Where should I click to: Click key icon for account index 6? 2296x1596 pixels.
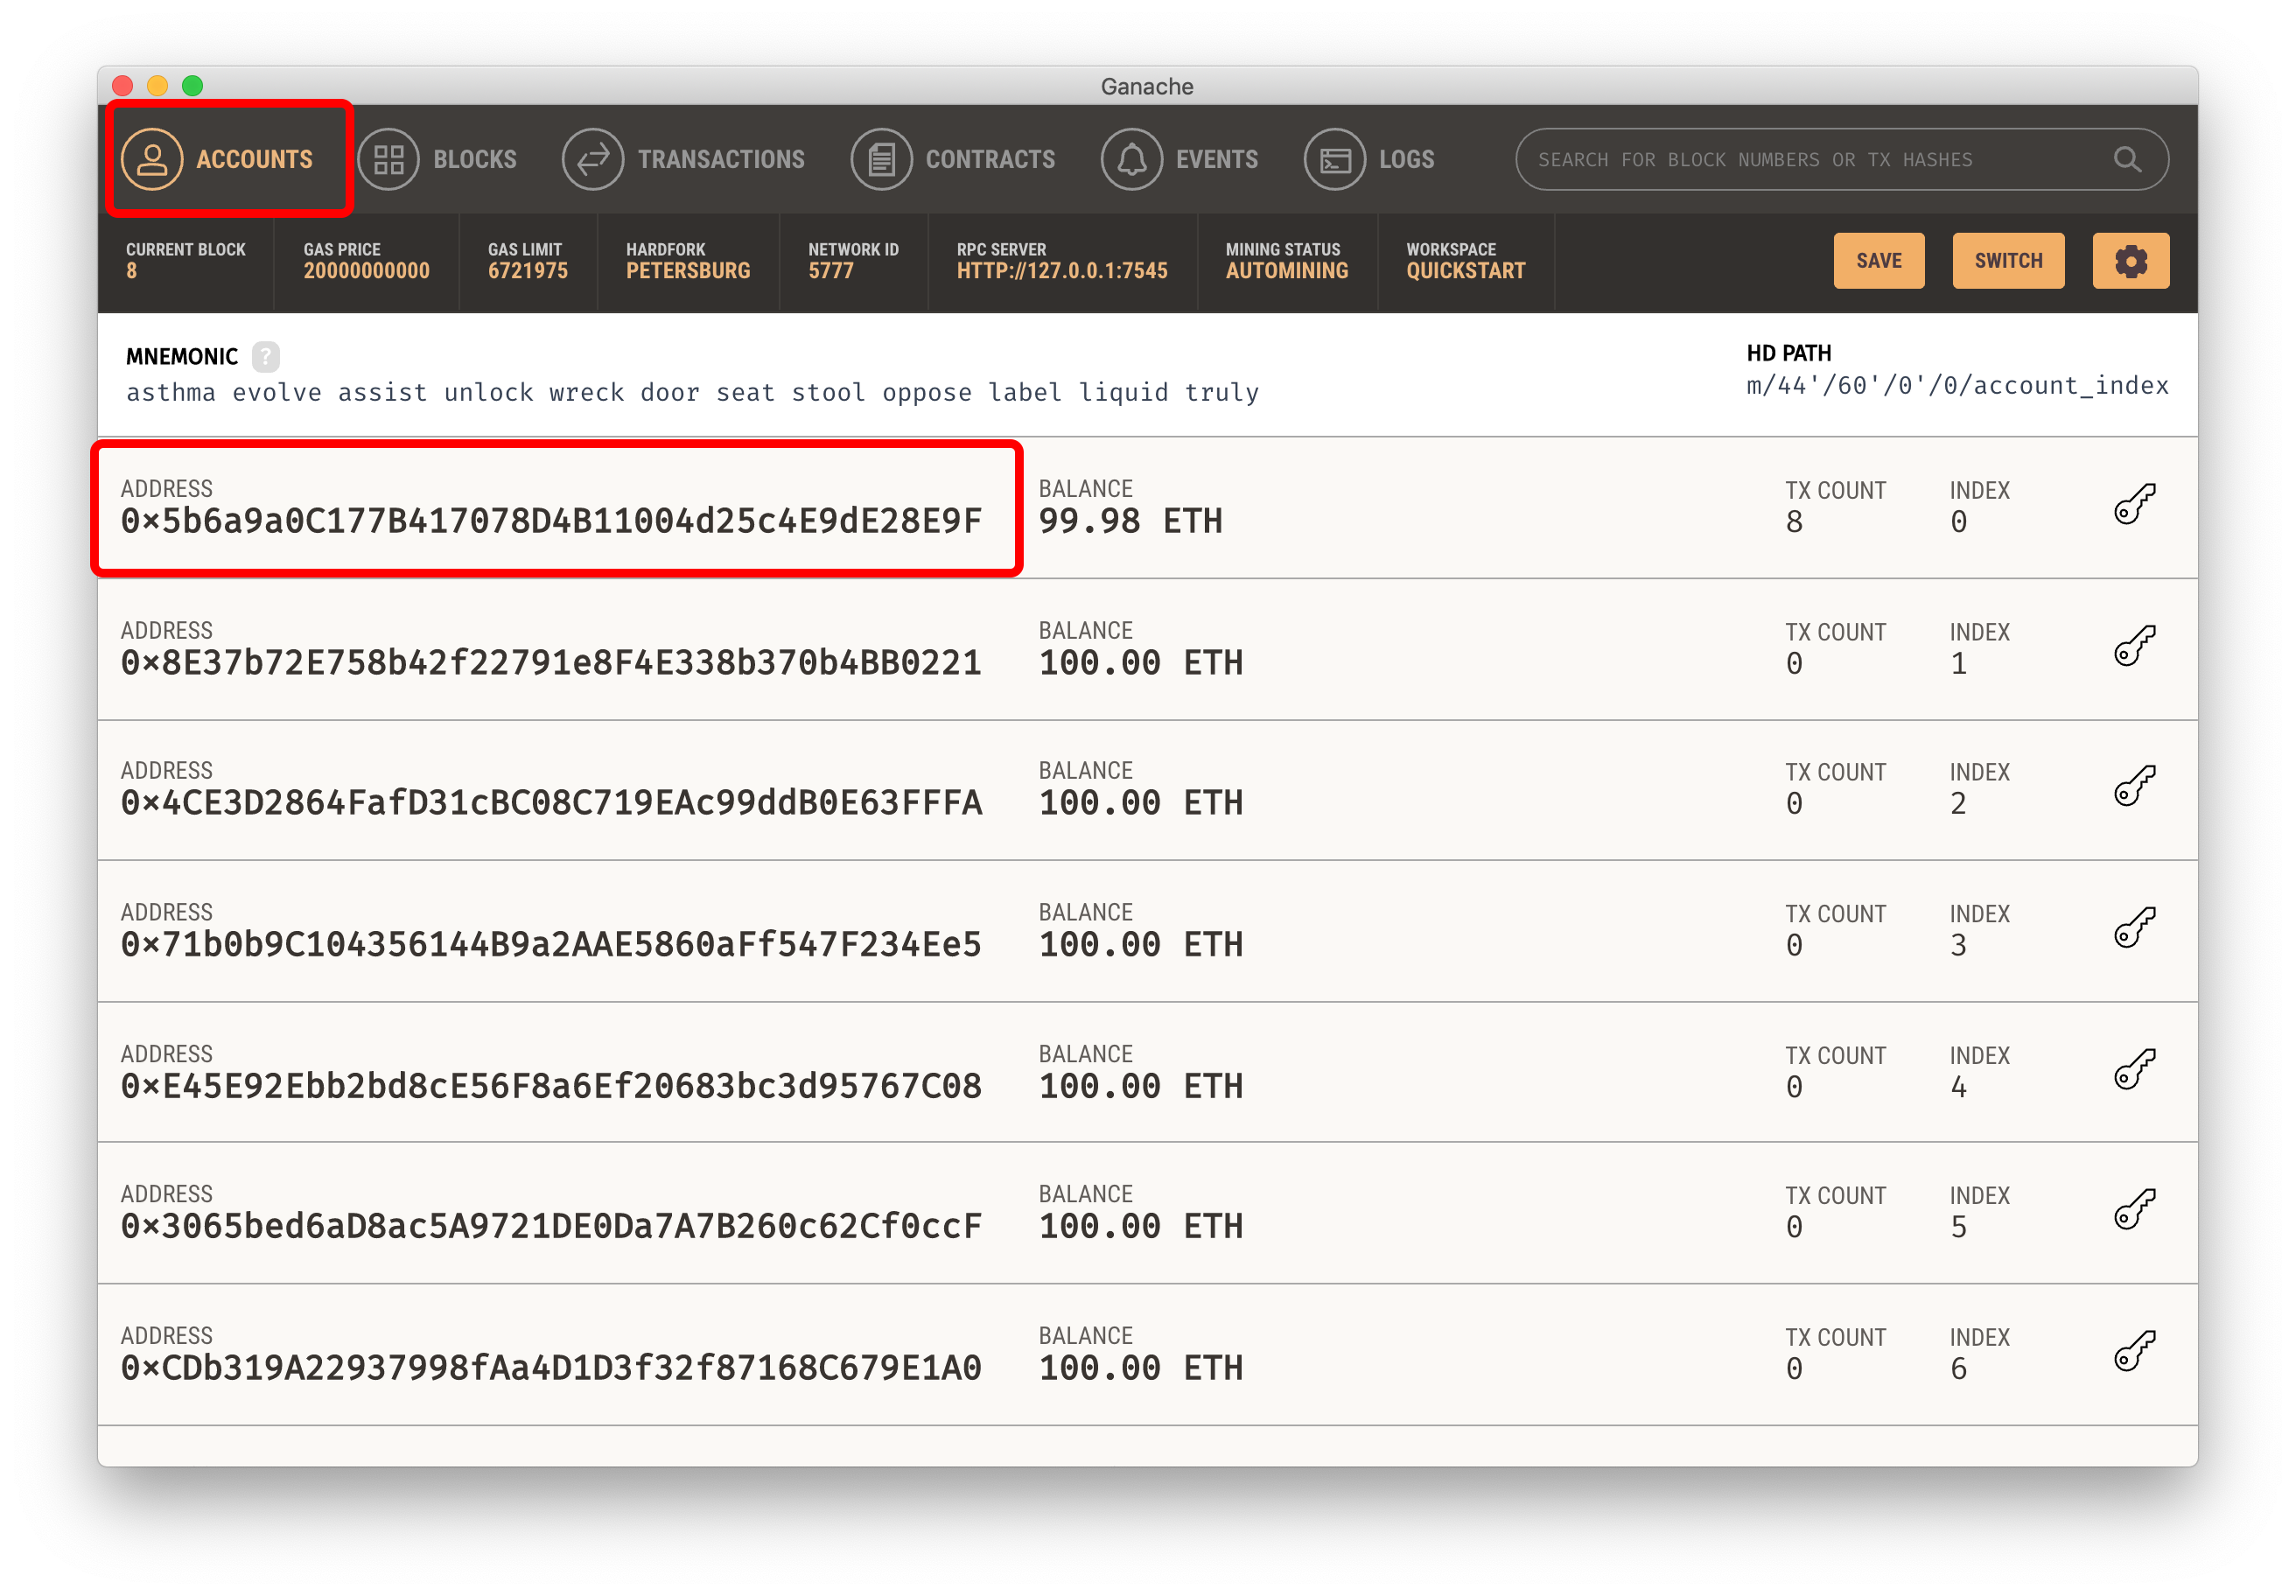click(2133, 1353)
